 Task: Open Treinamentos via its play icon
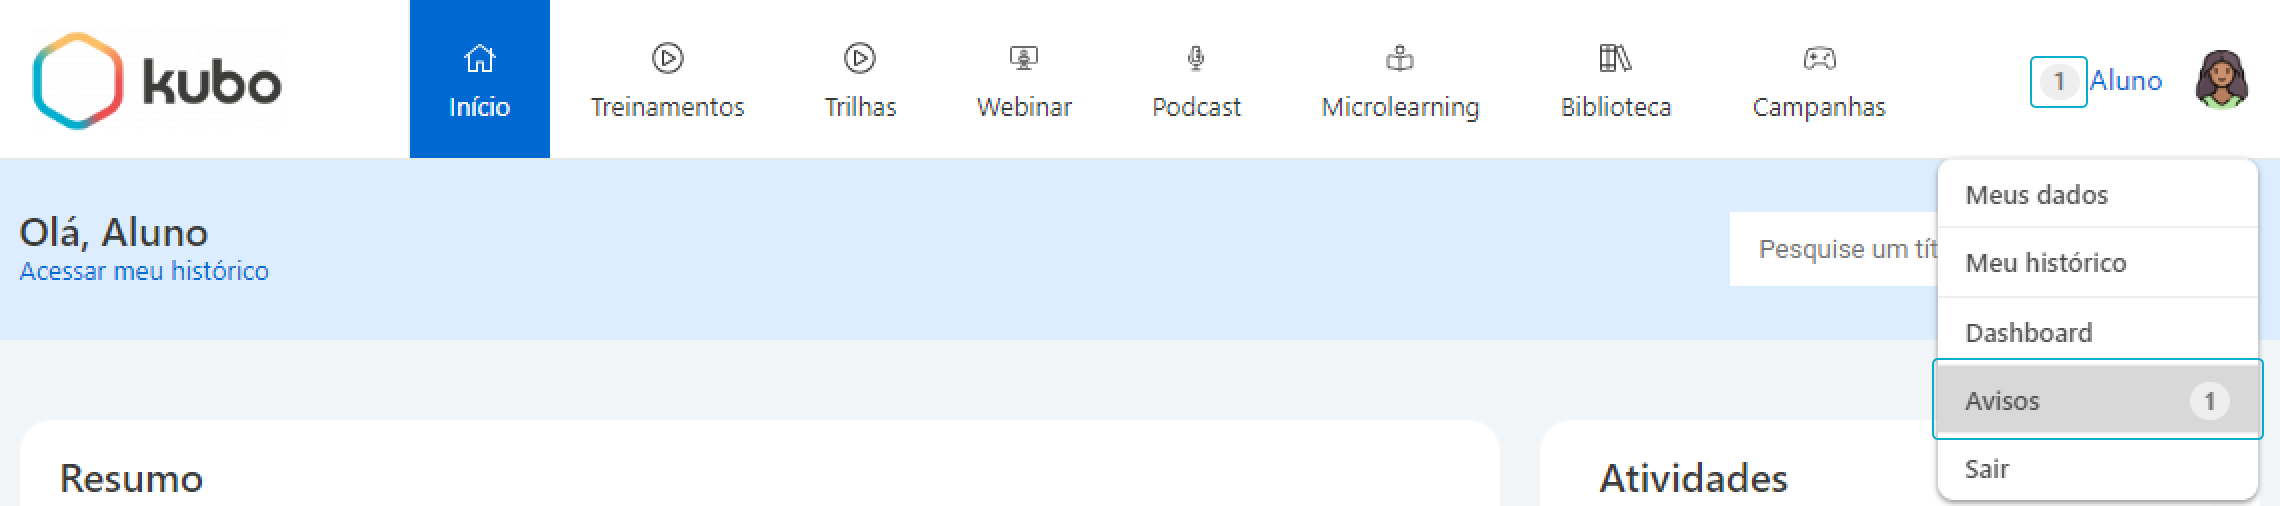(667, 59)
